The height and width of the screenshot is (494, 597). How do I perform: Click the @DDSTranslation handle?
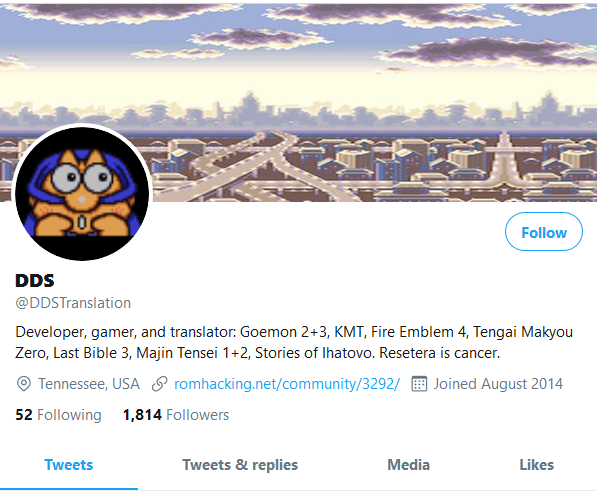pyautogui.click(x=73, y=303)
